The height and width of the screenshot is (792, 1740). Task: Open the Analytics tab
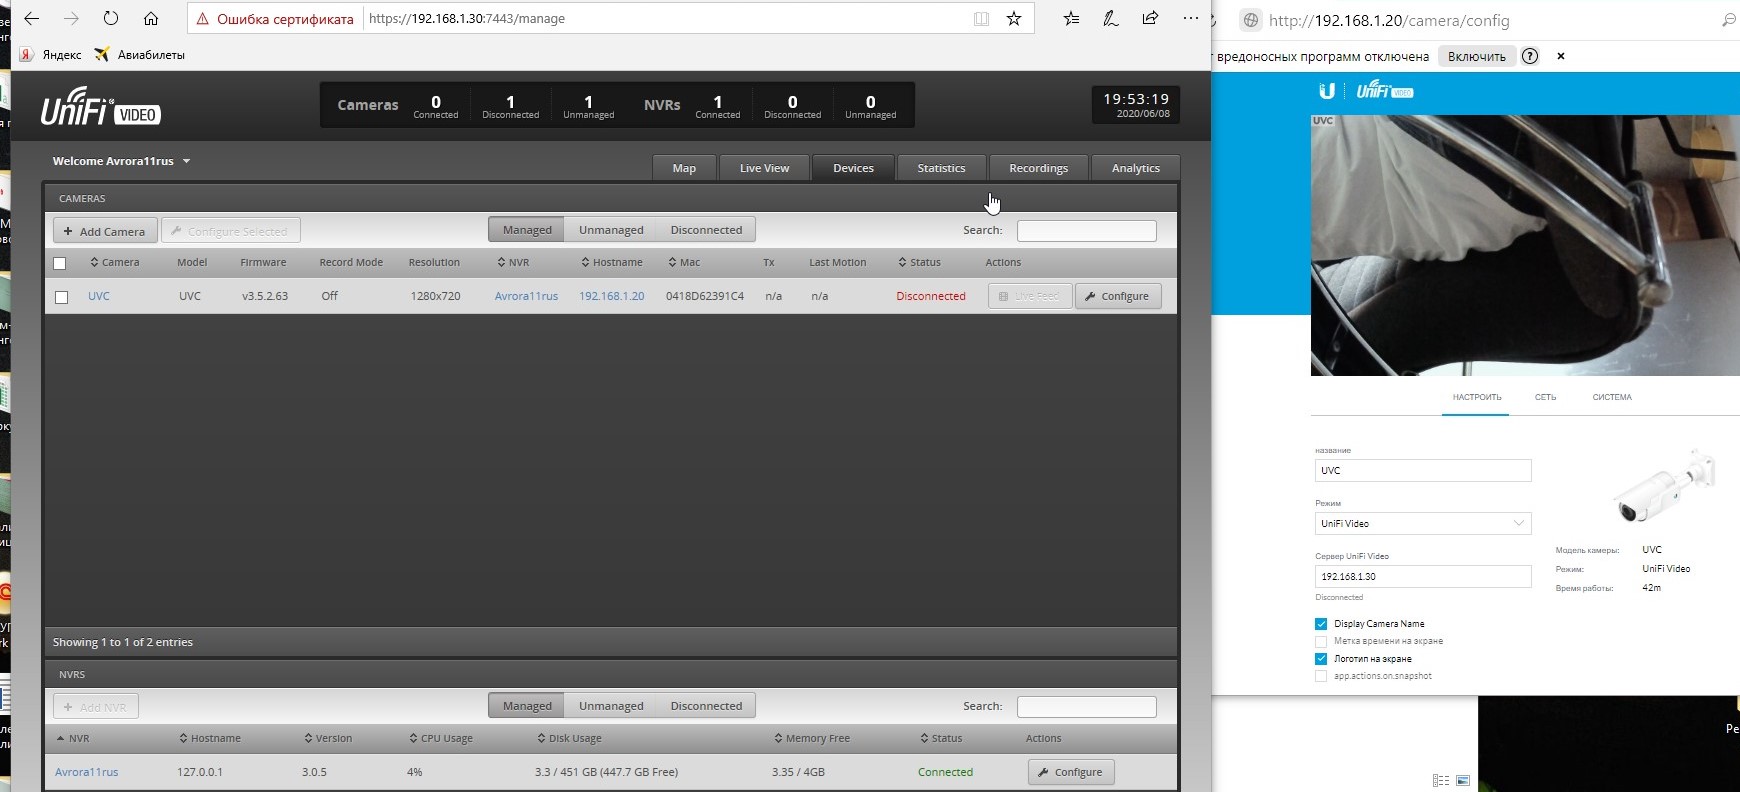1135,168
